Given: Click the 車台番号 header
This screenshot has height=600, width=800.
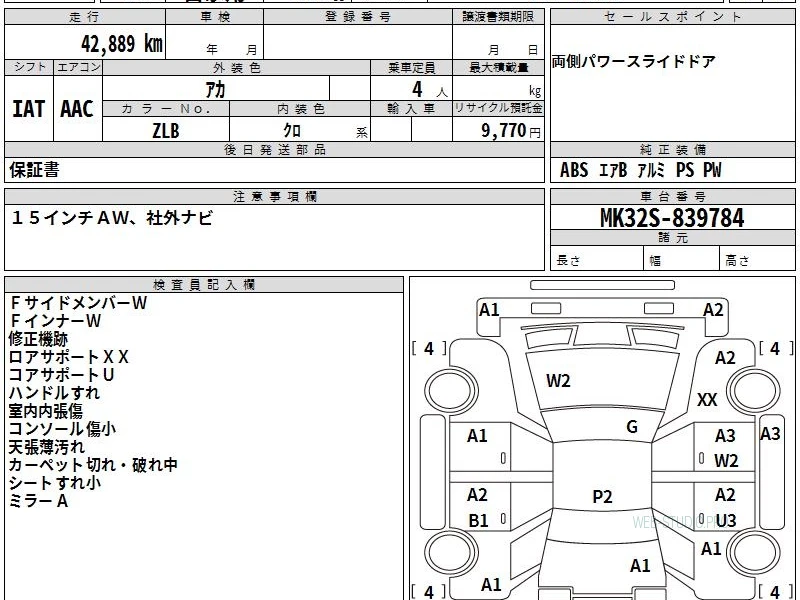Looking at the screenshot, I should pyautogui.click(x=672, y=196).
